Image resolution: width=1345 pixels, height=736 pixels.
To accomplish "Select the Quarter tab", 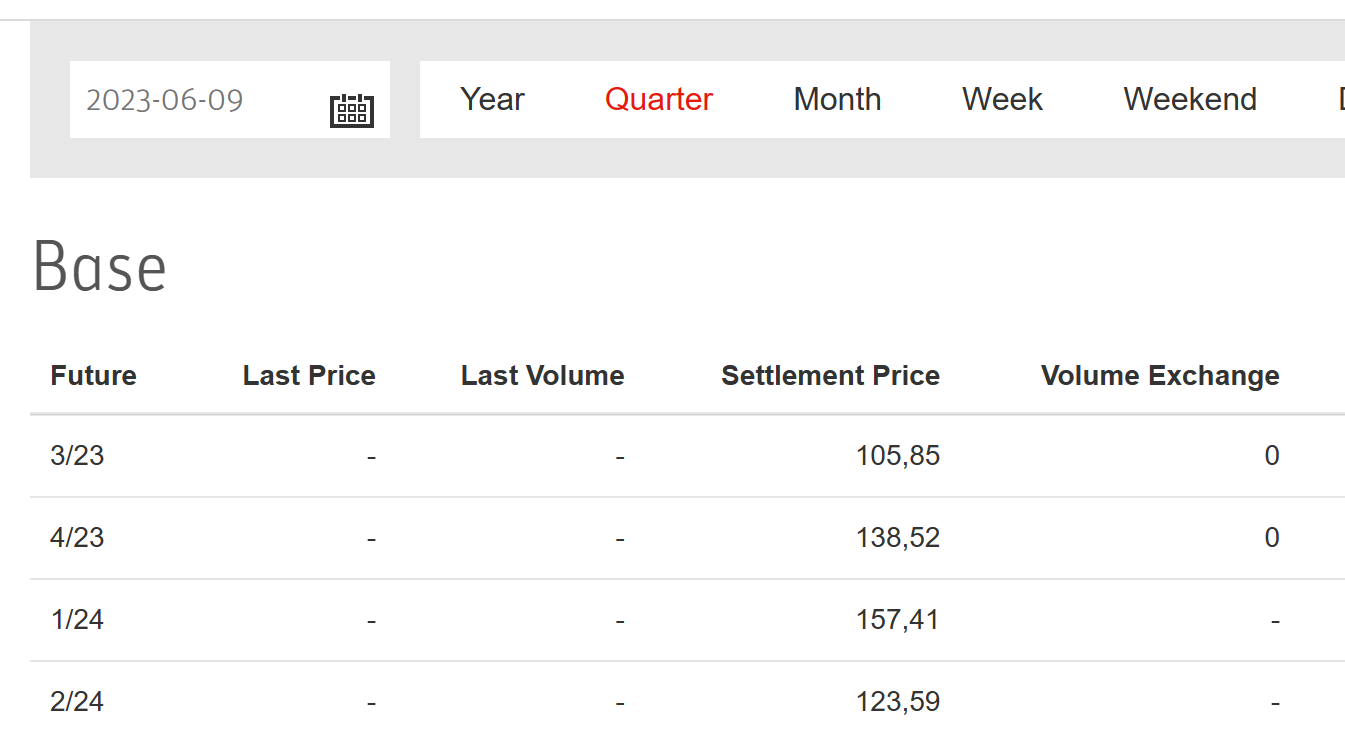I will (x=659, y=99).
